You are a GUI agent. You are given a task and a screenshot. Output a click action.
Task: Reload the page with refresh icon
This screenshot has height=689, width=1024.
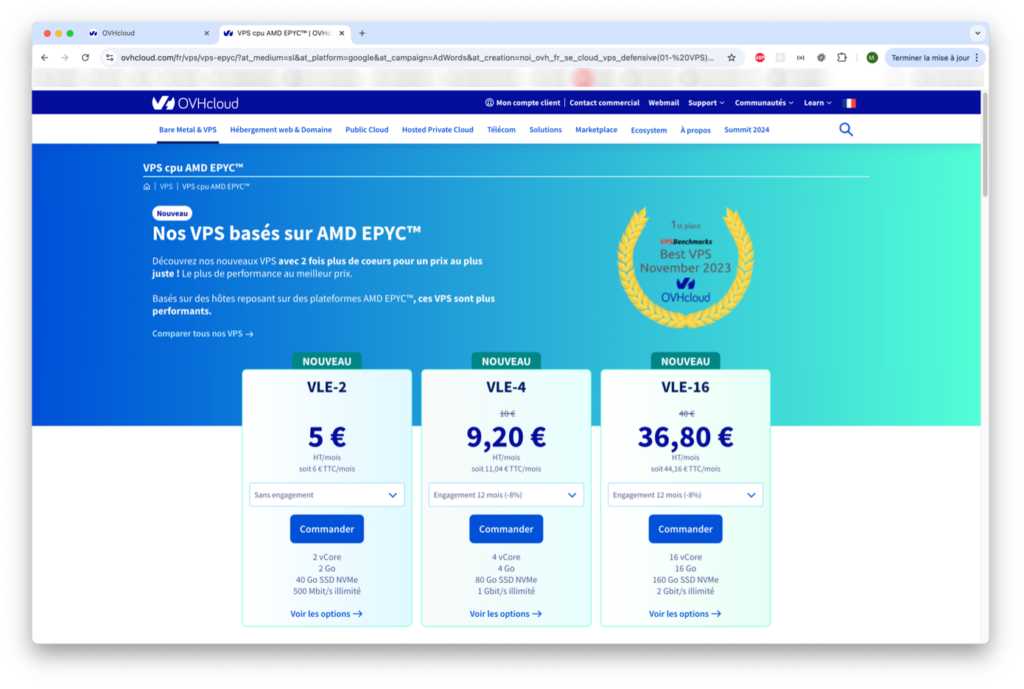(x=85, y=57)
